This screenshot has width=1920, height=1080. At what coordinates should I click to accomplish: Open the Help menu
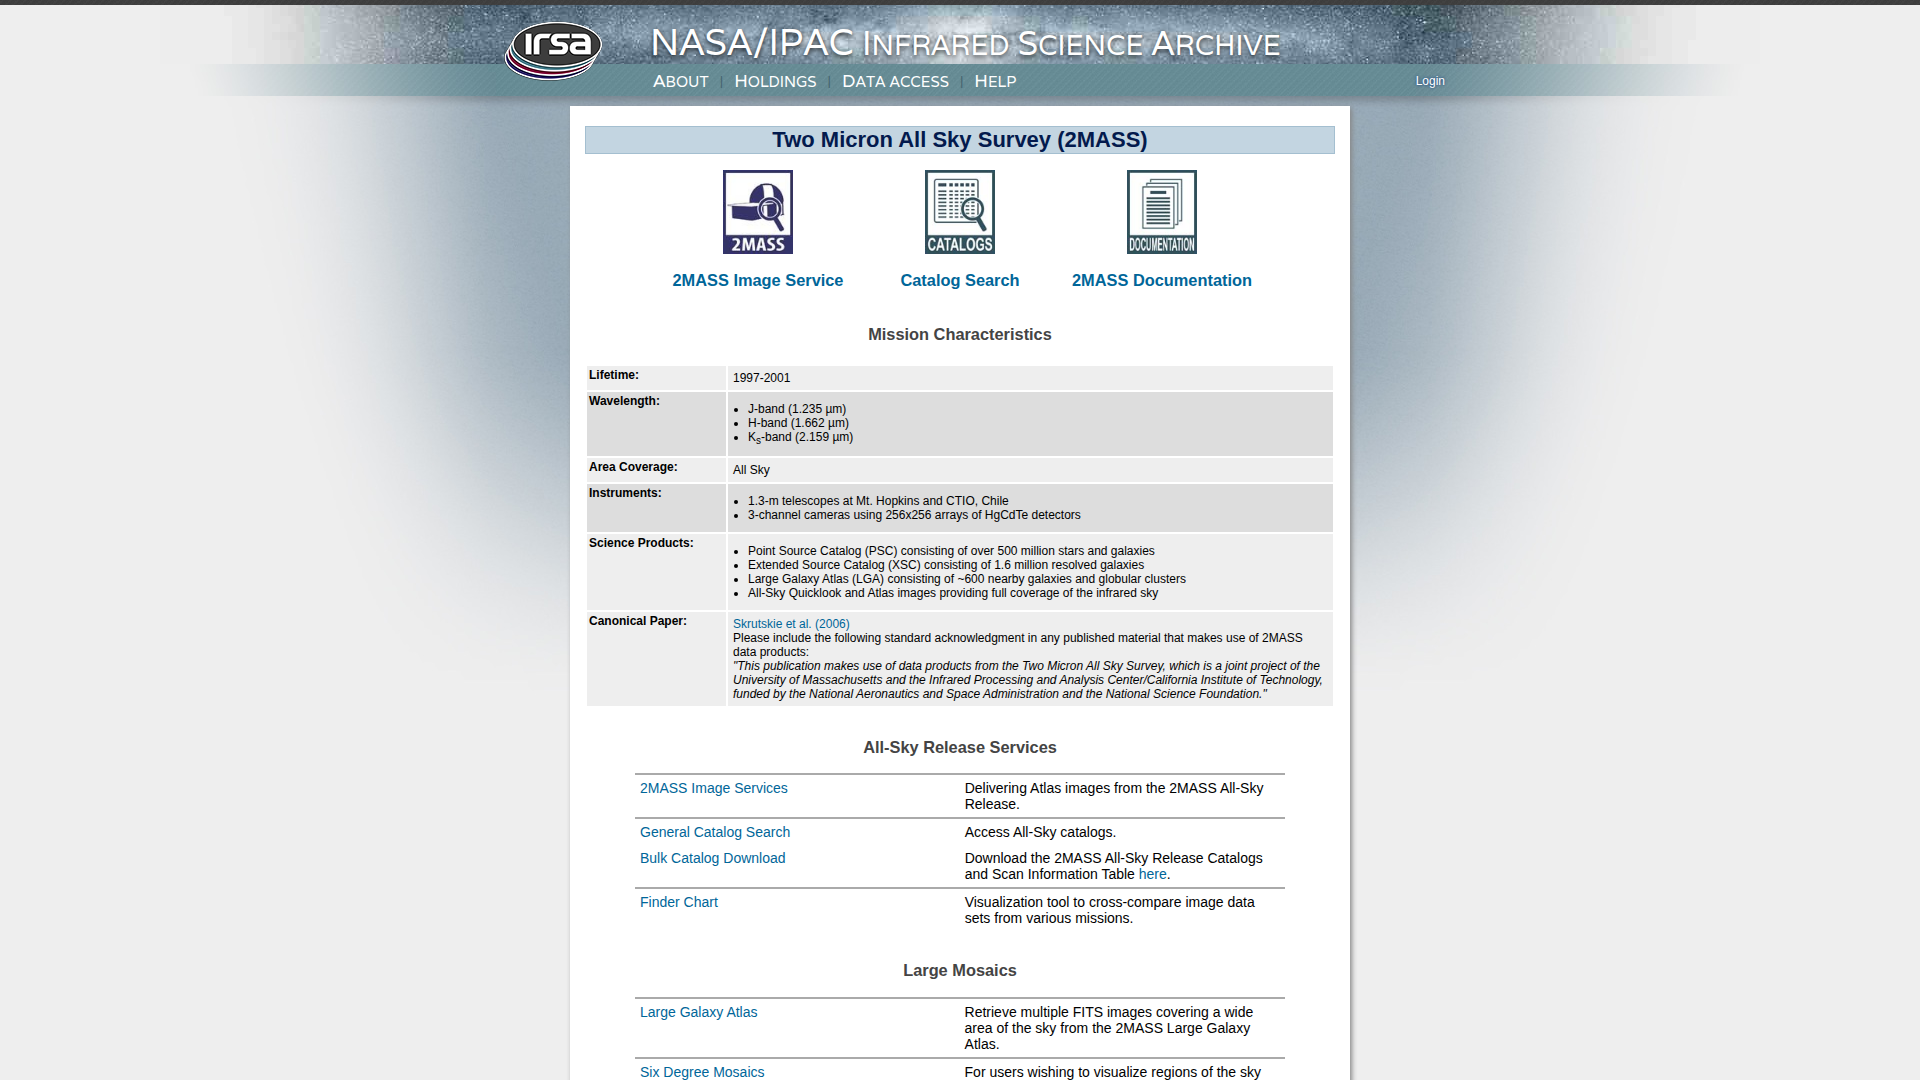pos(995,81)
